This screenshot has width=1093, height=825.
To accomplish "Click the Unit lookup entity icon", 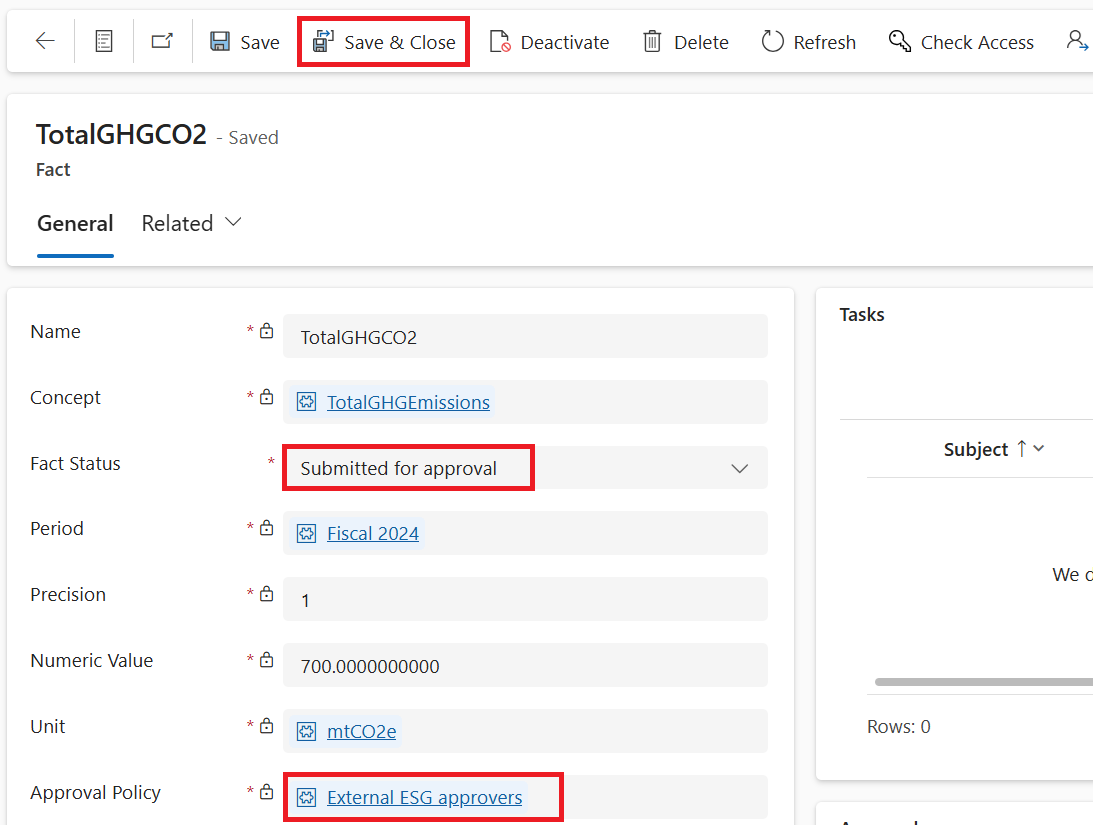I will pos(307,732).
